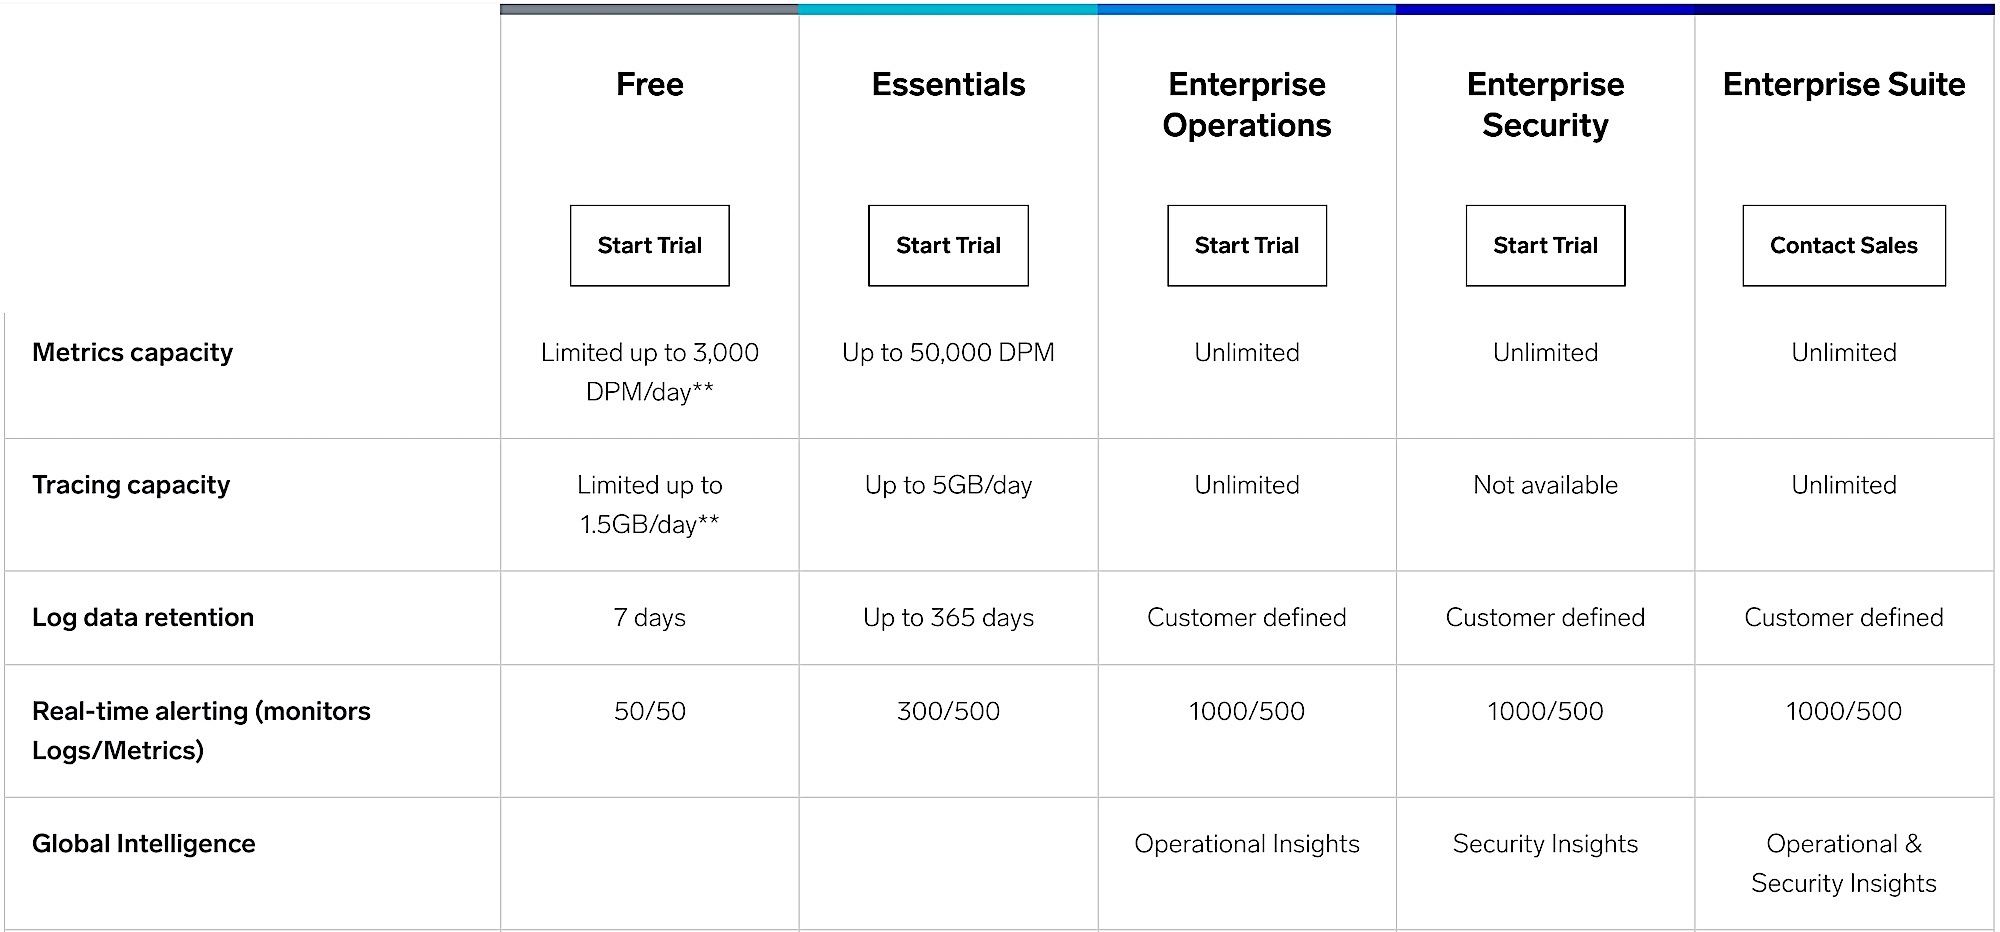Click the Metrics capacity row label
The image size is (2000, 932).
click(x=132, y=353)
